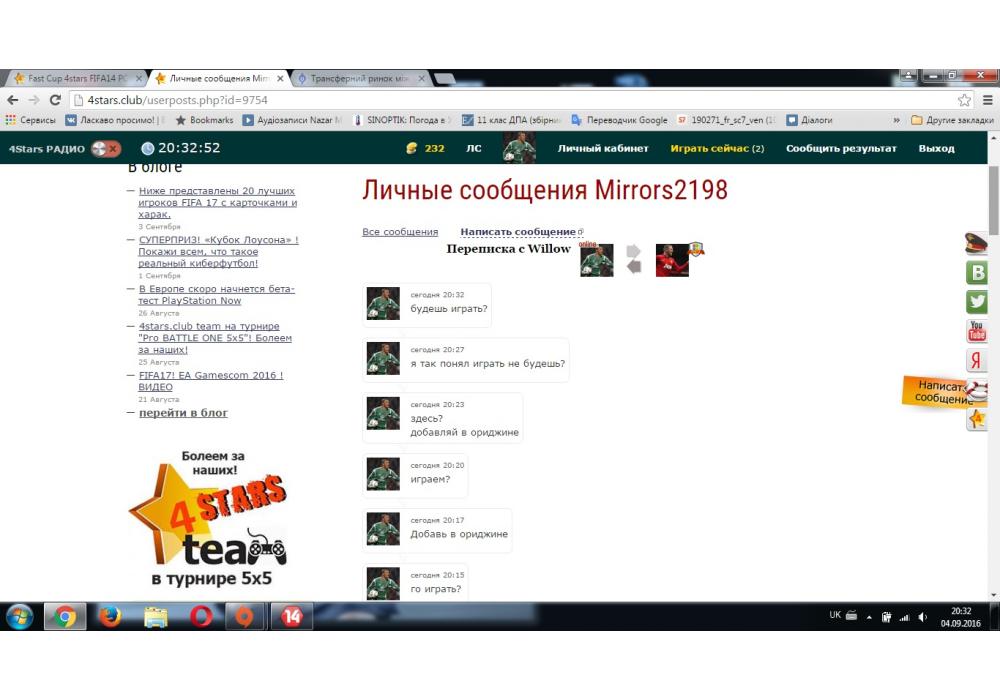Image resolution: width=1000 pixels, height=700 pixels.
Task: Open Личный кабинет in the top menu
Action: pos(603,149)
